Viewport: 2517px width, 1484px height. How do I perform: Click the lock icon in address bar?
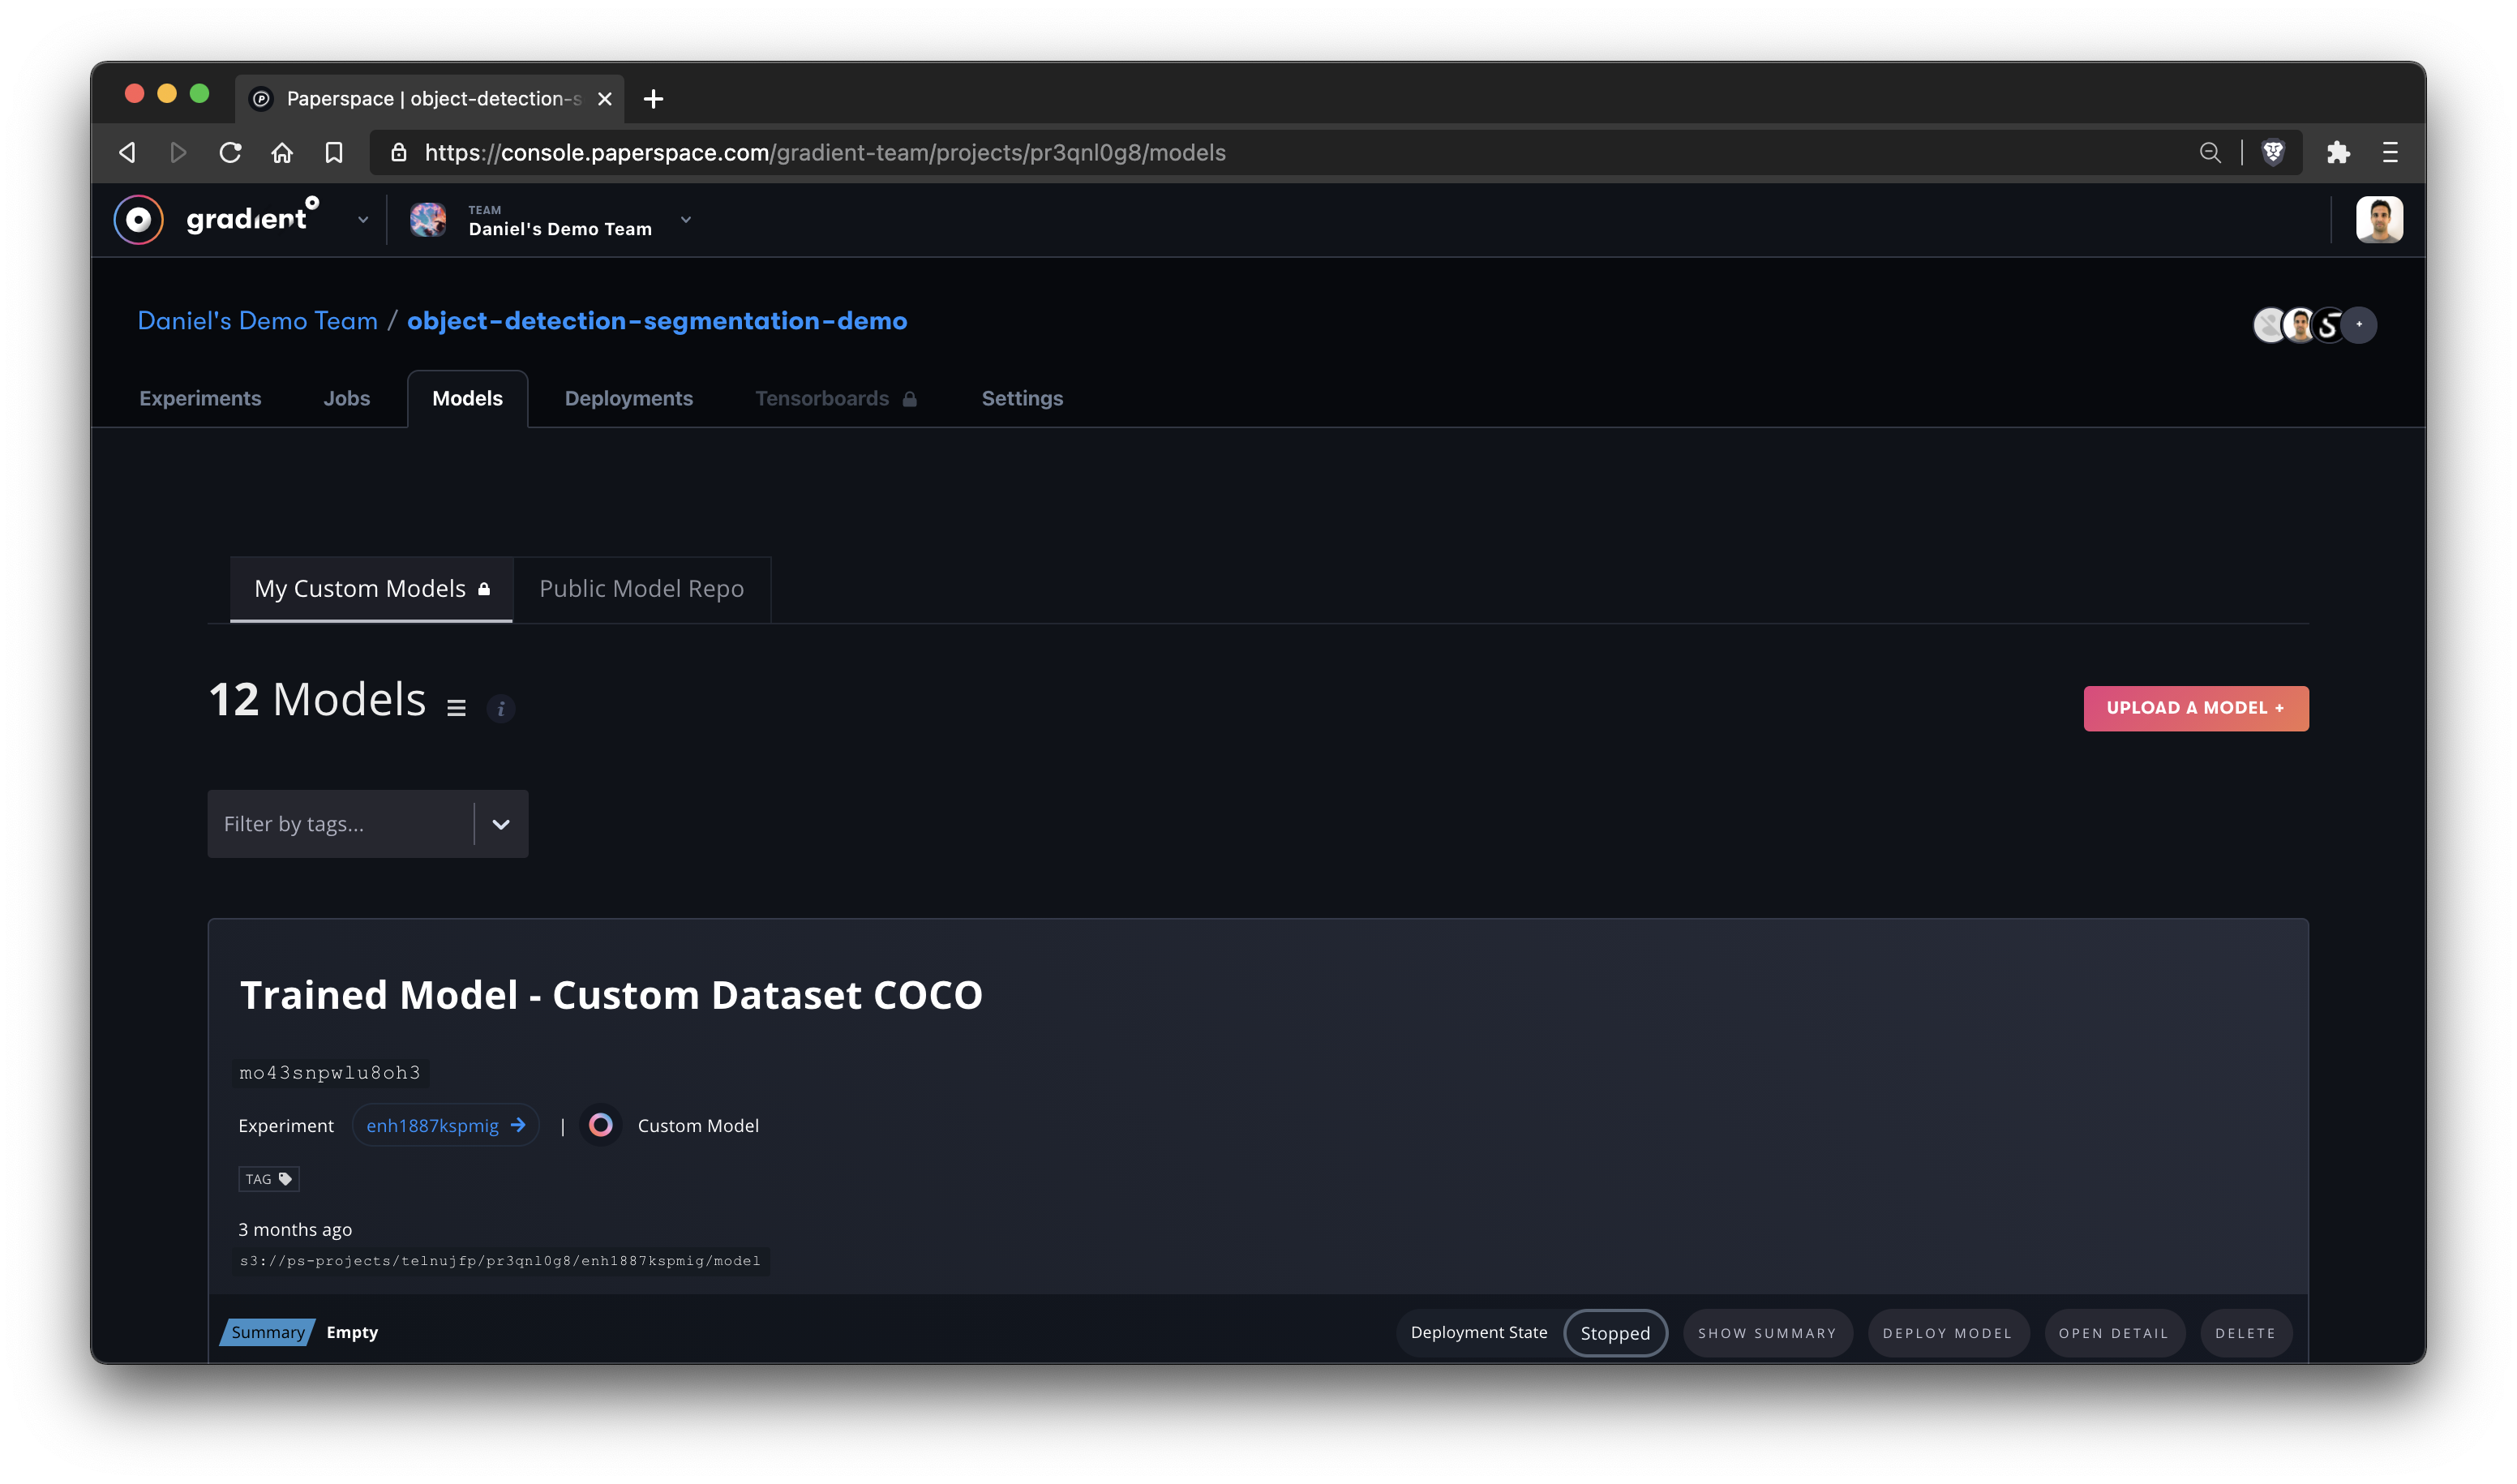(398, 152)
